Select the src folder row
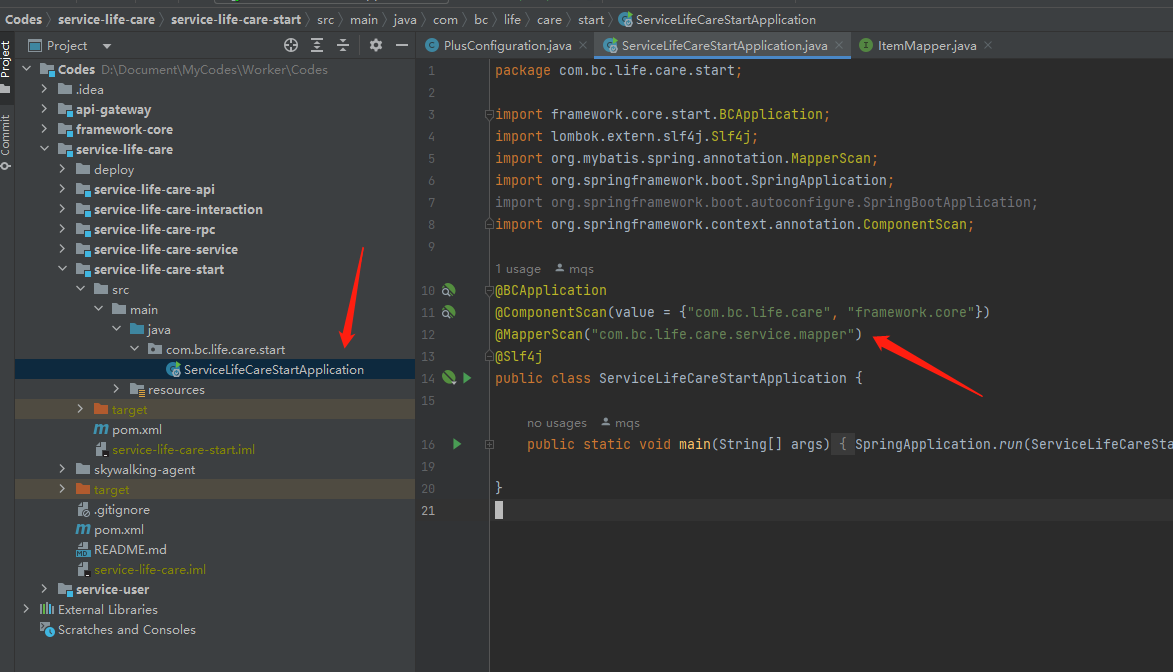 pos(215,290)
